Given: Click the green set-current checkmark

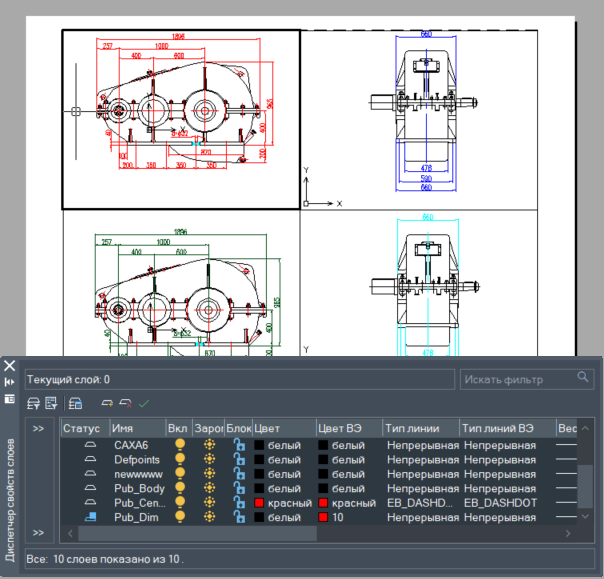Looking at the screenshot, I should coord(144,404).
